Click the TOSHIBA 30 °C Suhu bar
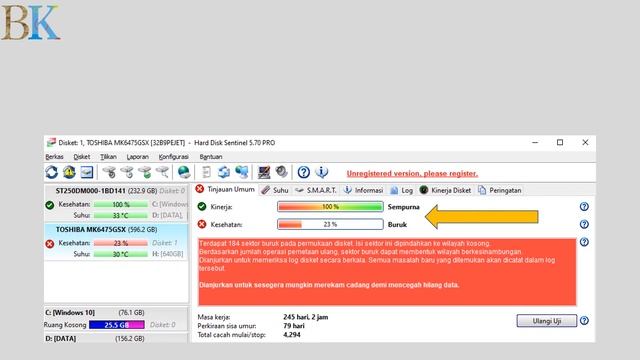 tap(121, 254)
